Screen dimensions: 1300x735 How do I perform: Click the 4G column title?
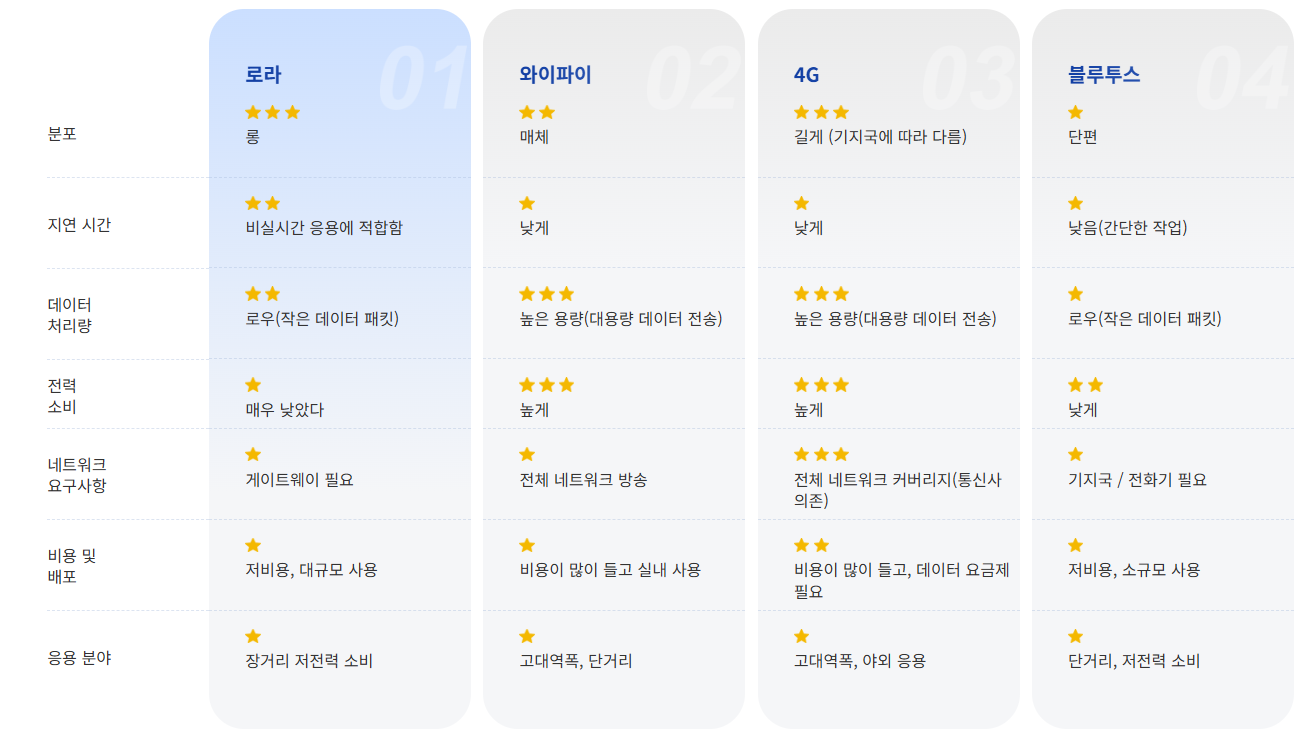(806, 75)
